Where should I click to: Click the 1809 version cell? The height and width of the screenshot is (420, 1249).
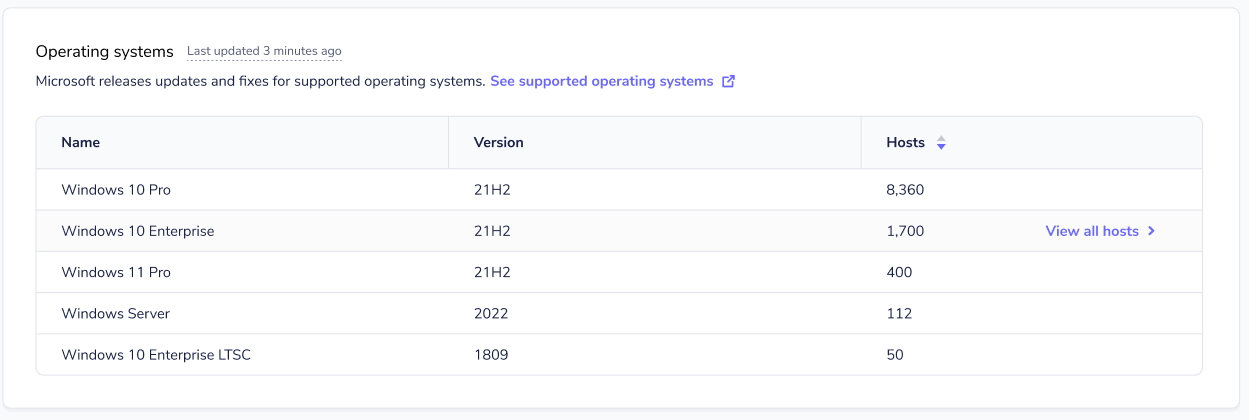[491, 354]
